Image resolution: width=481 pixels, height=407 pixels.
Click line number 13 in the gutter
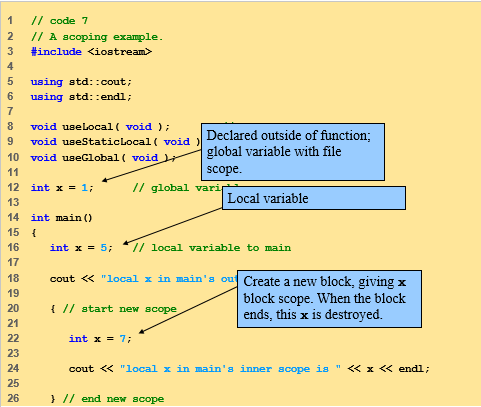click(13, 202)
